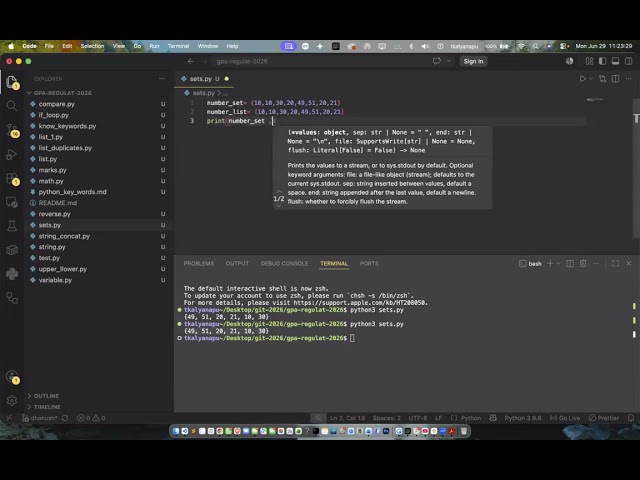This screenshot has height=480, width=640.
Task: Run the Python file play button
Action: tap(583, 79)
